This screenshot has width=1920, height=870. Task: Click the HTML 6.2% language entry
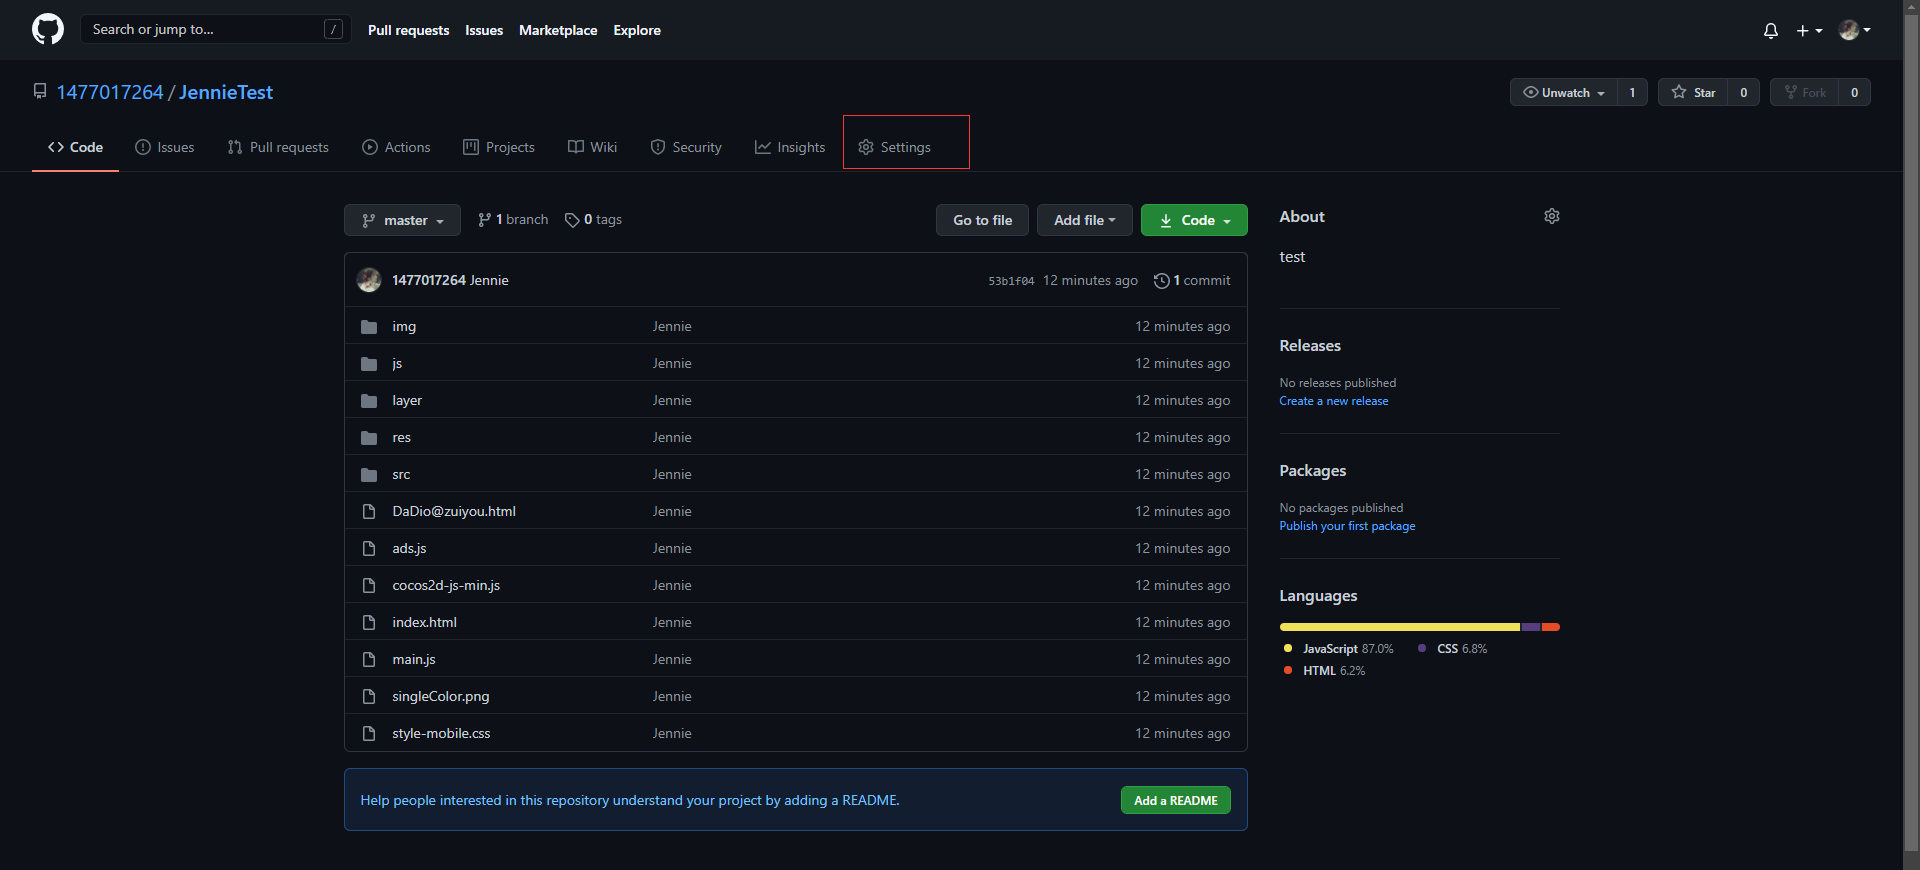point(1324,671)
